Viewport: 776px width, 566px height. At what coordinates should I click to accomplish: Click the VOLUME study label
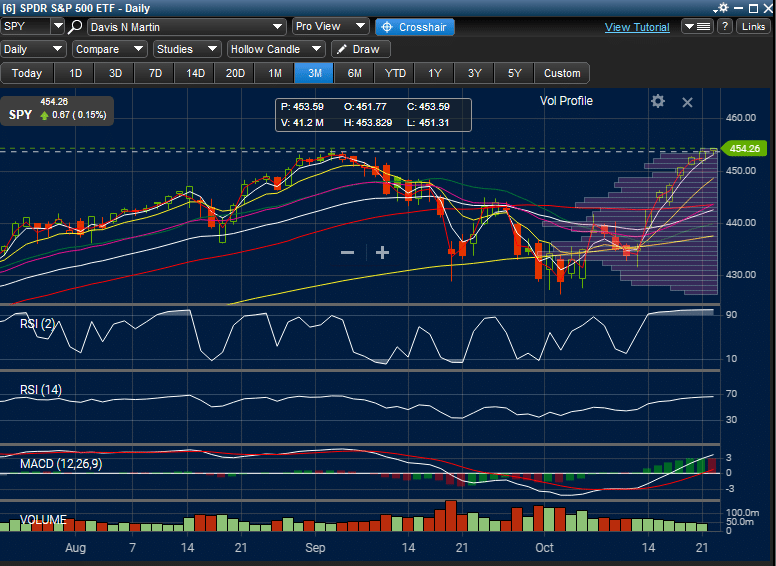43,519
